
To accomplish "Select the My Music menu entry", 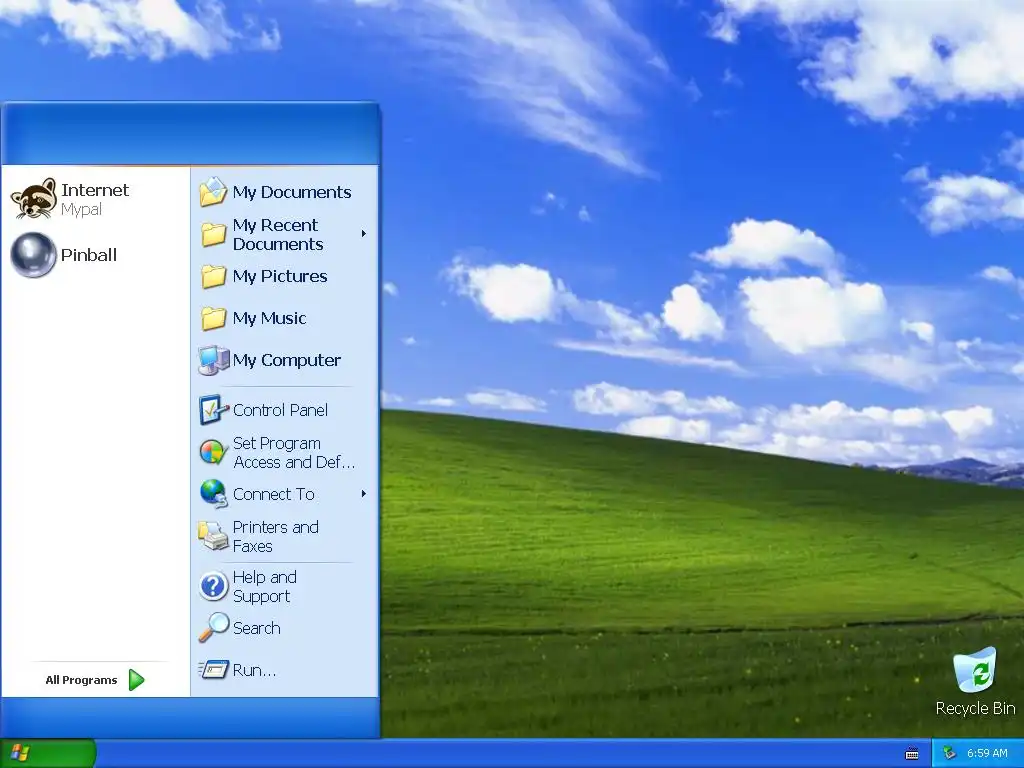I will tap(285, 318).
